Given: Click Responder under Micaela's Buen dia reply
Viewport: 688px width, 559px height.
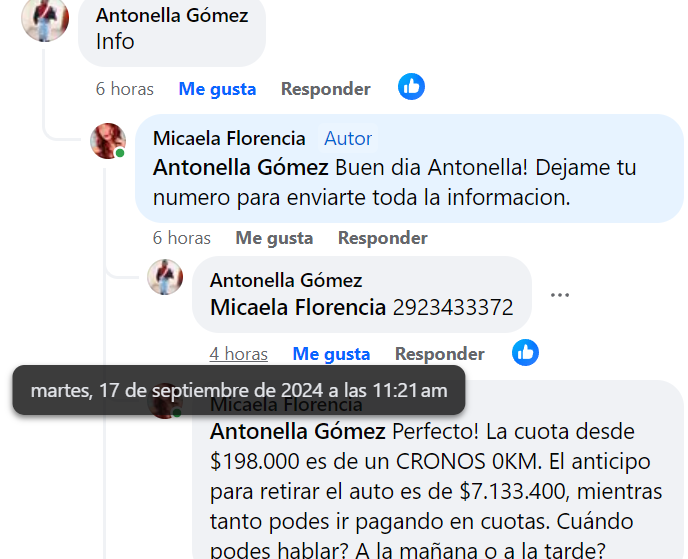Looking at the screenshot, I should coord(383,238).
